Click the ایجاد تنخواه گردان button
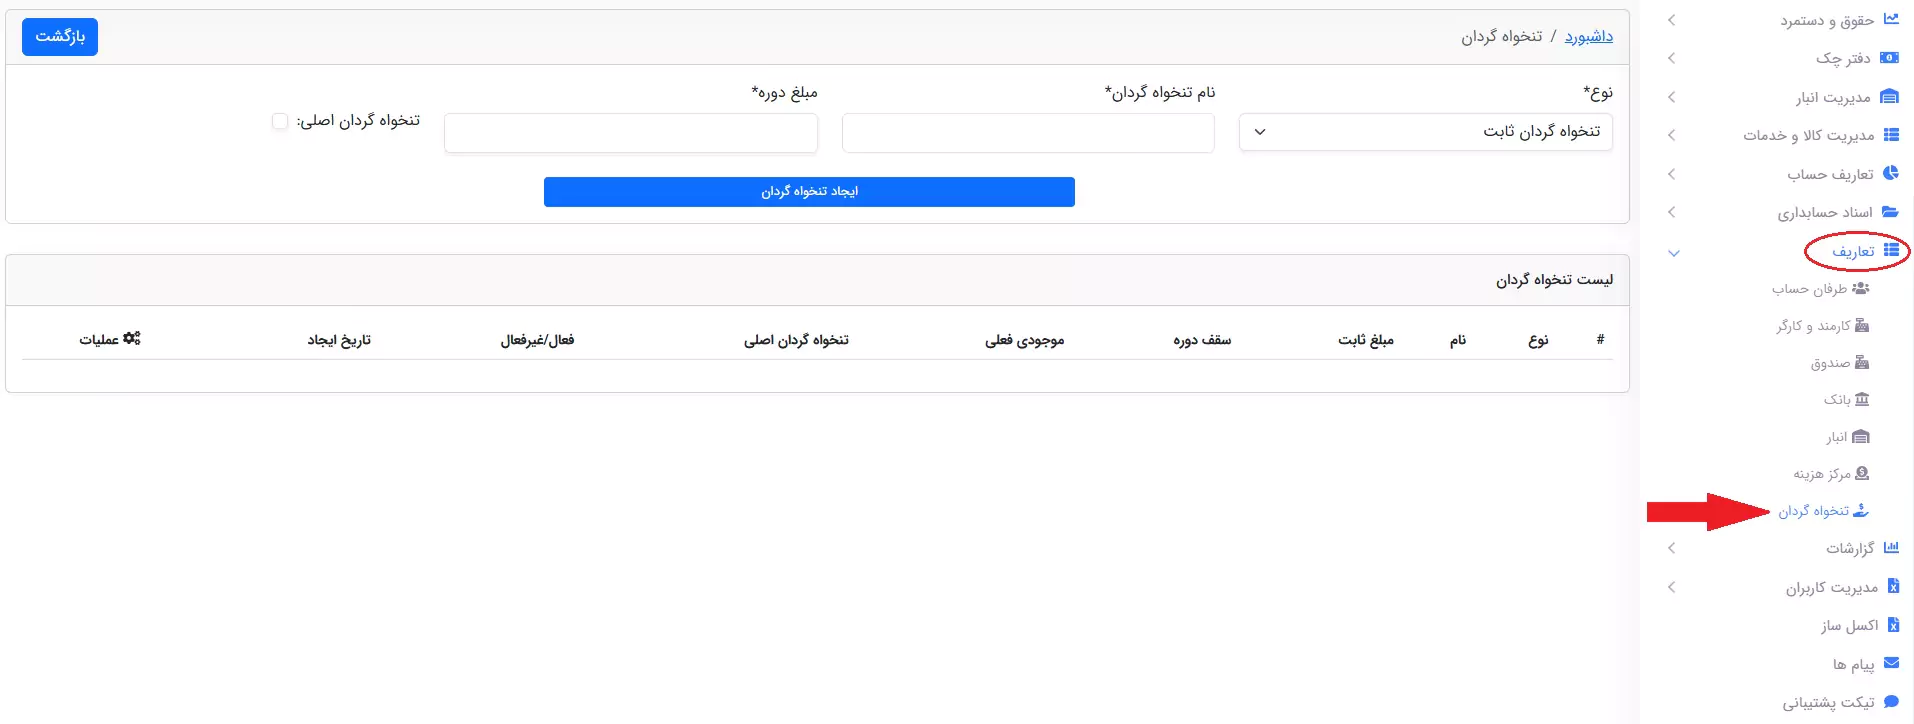This screenshot has height=724, width=1914. (809, 192)
